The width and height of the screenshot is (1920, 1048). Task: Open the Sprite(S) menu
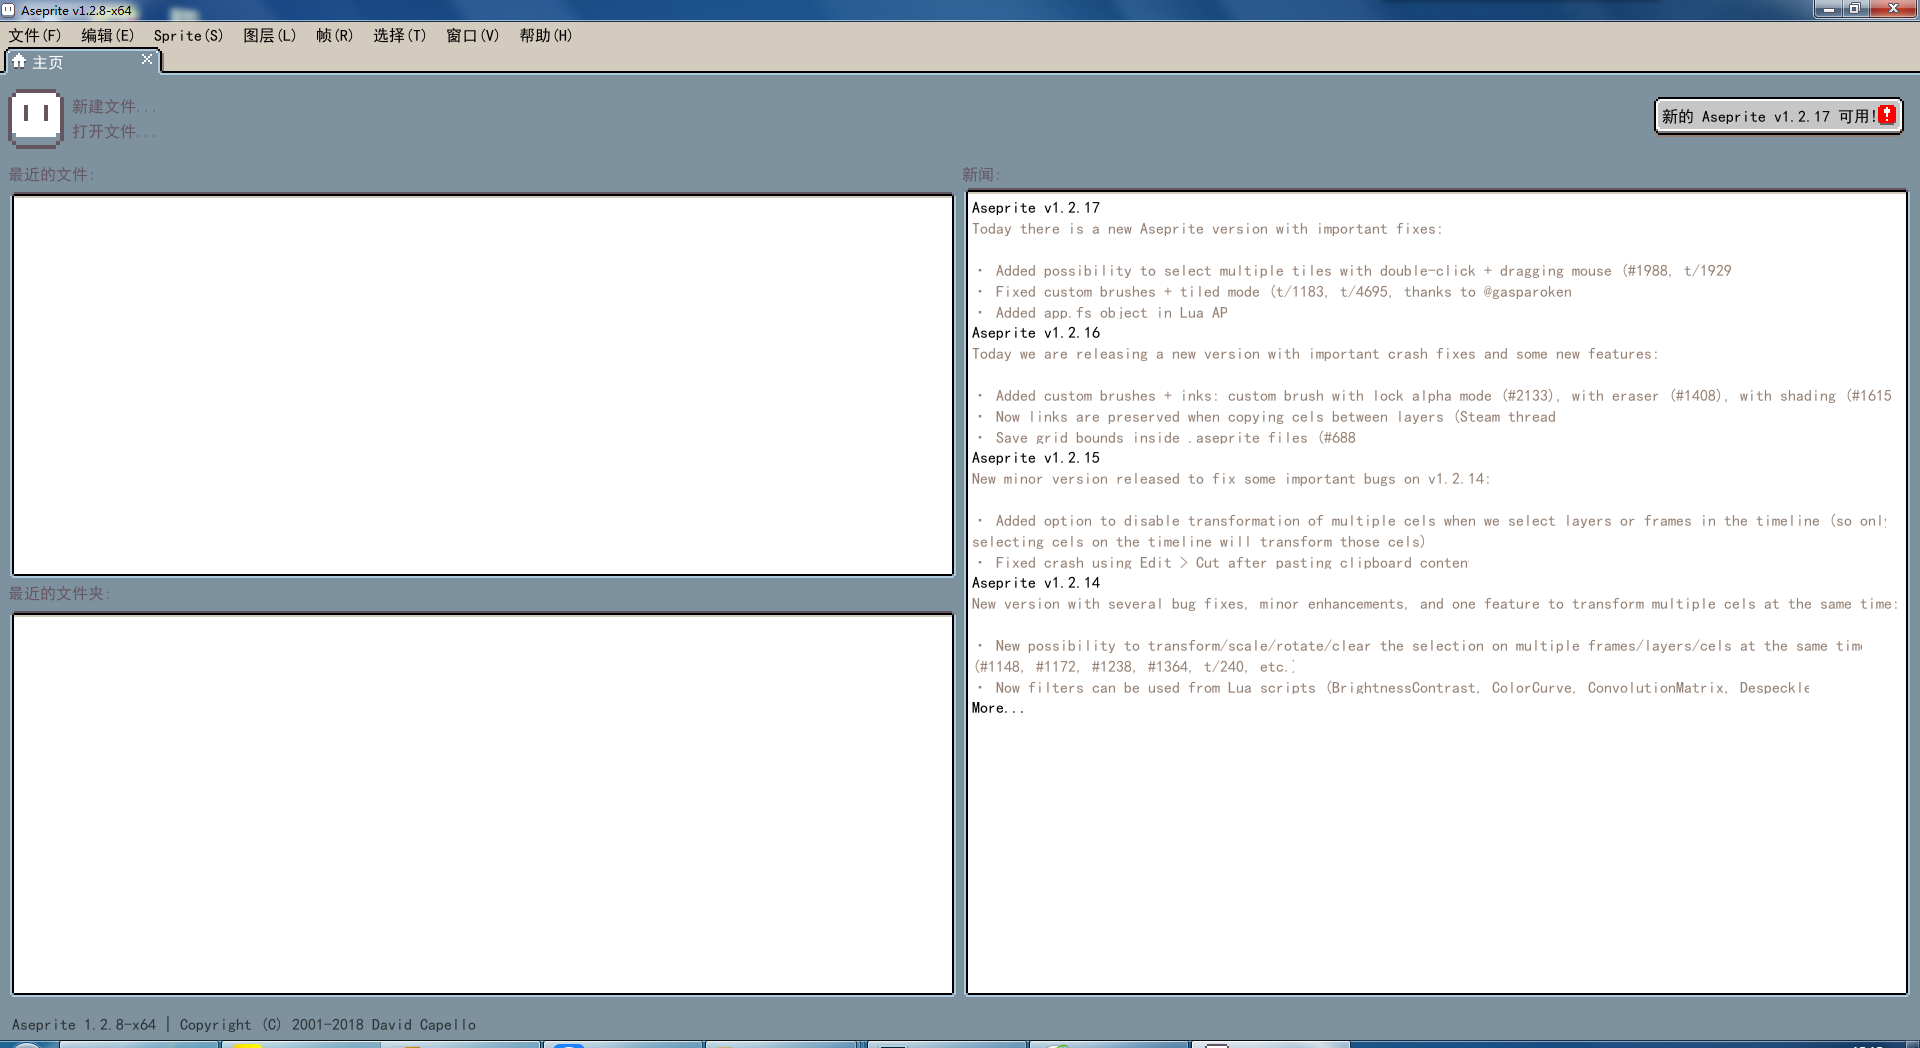tap(188, 35)
